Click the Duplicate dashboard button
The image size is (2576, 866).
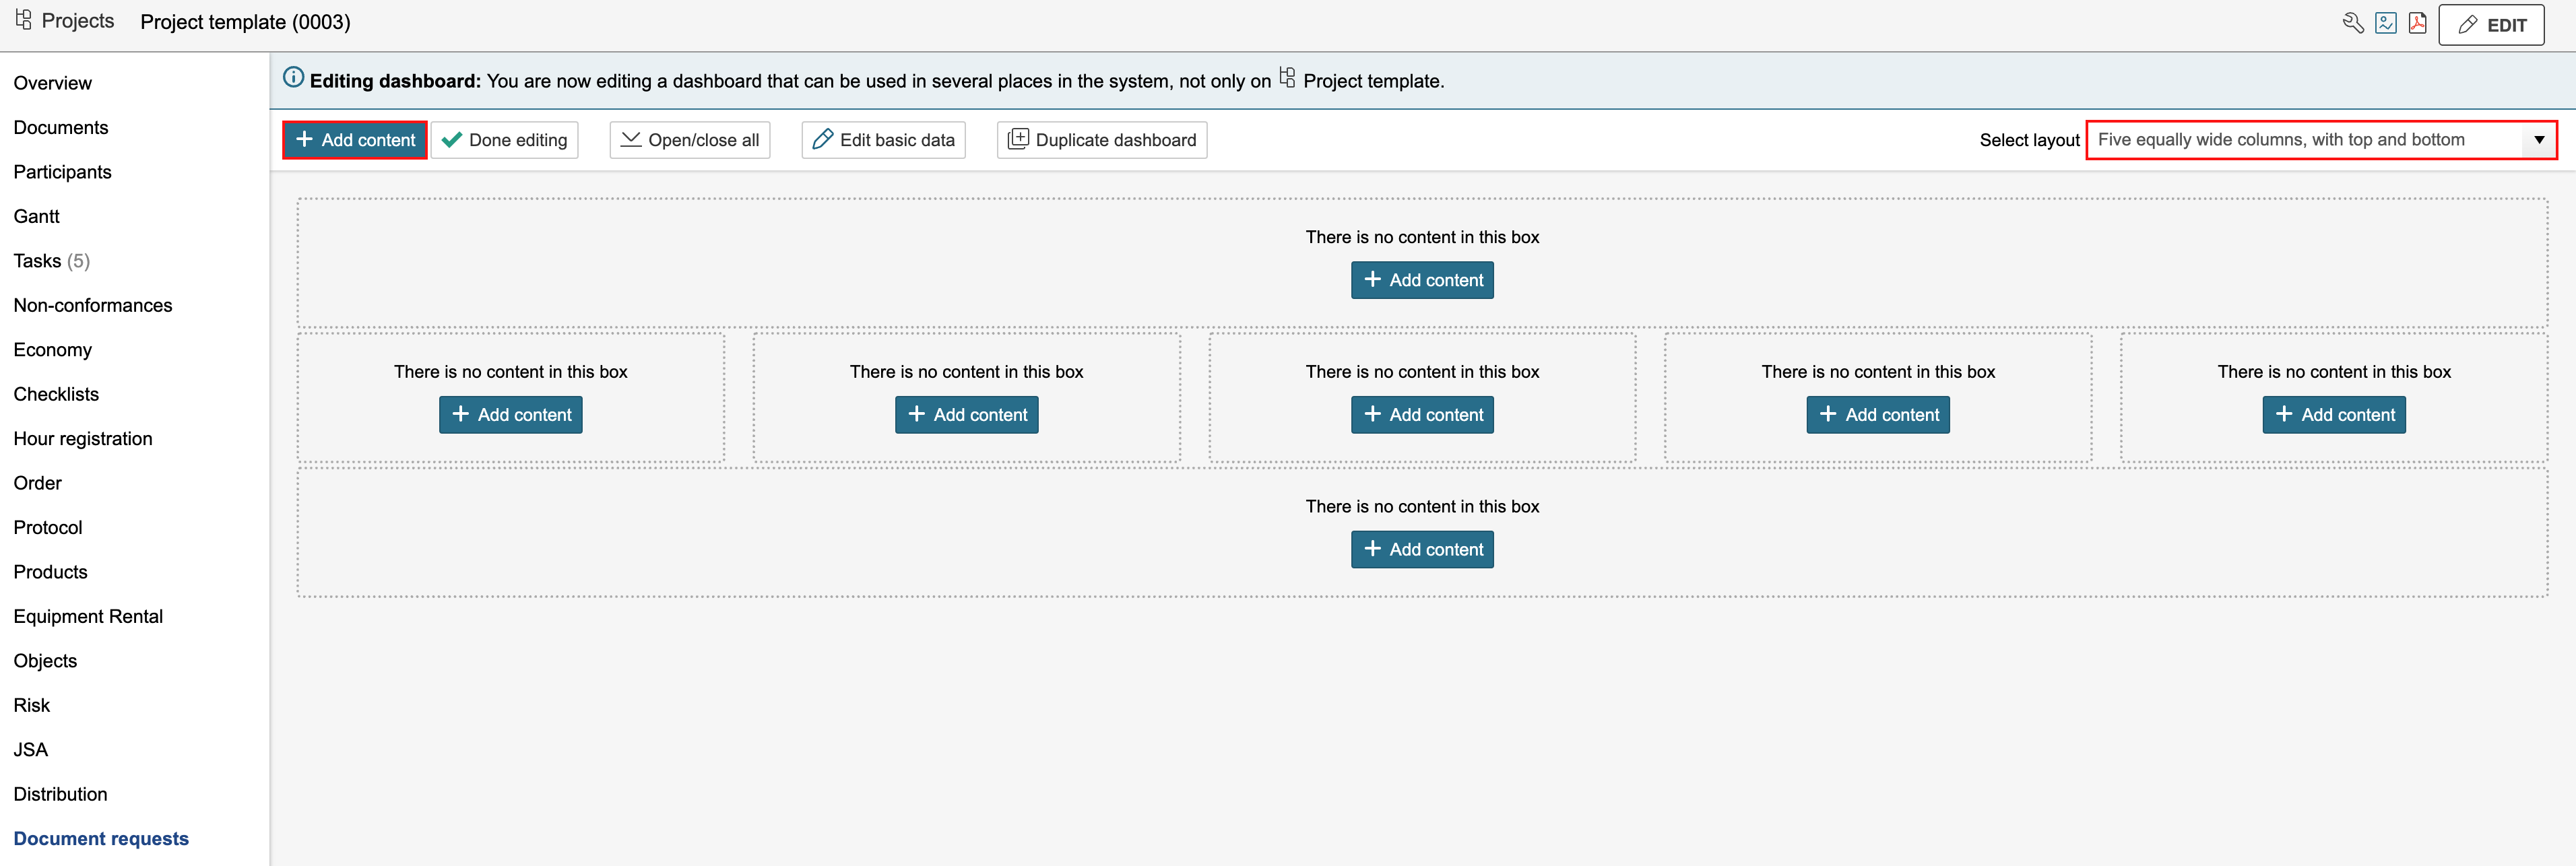pos(1101,140)
